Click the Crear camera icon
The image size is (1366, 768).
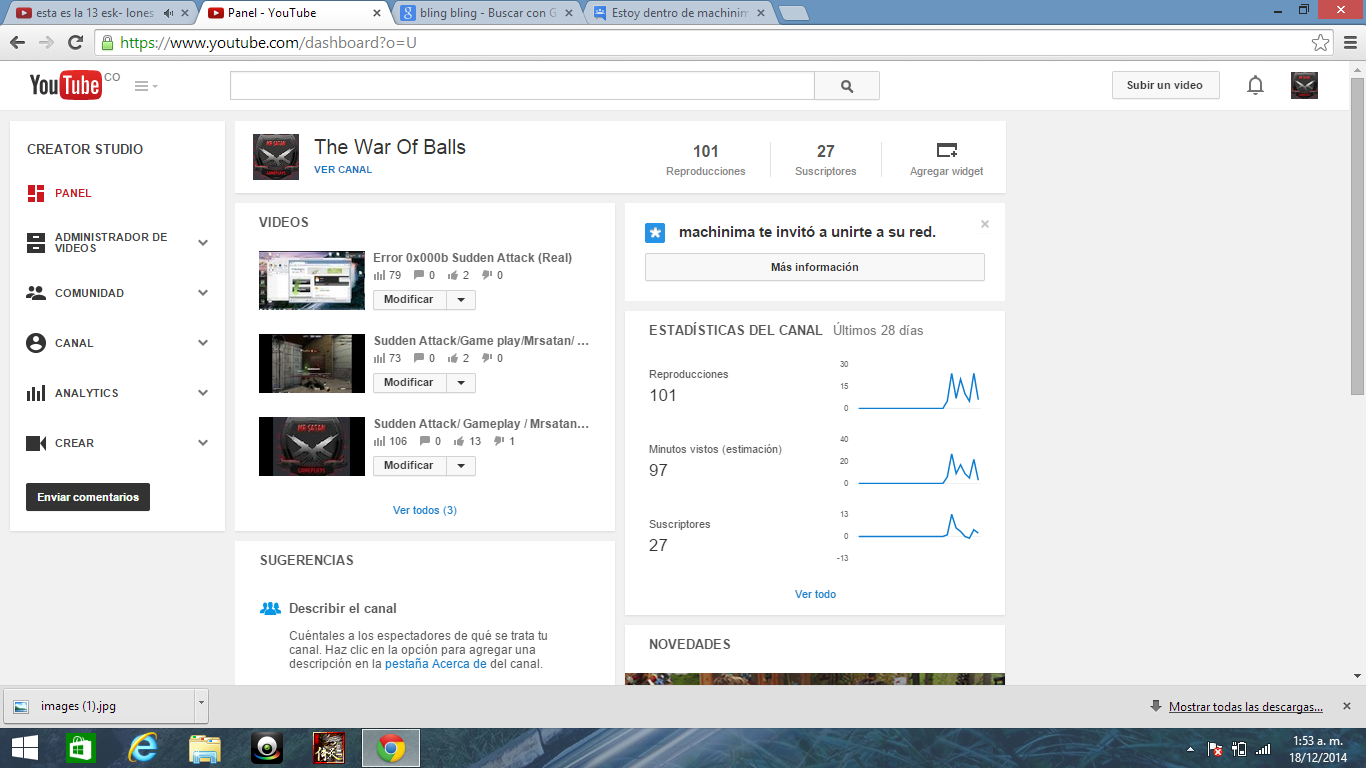point(36,443)
